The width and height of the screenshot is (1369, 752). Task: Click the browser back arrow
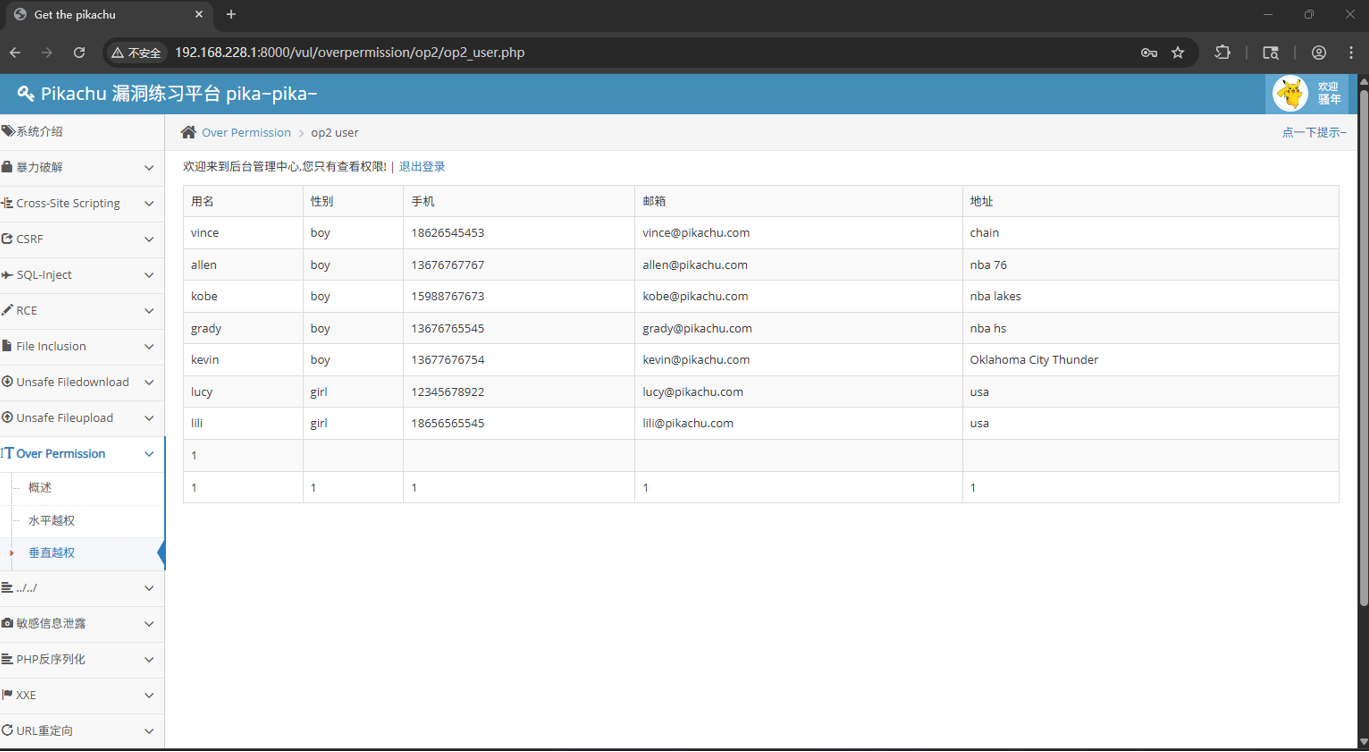(15, 52)
